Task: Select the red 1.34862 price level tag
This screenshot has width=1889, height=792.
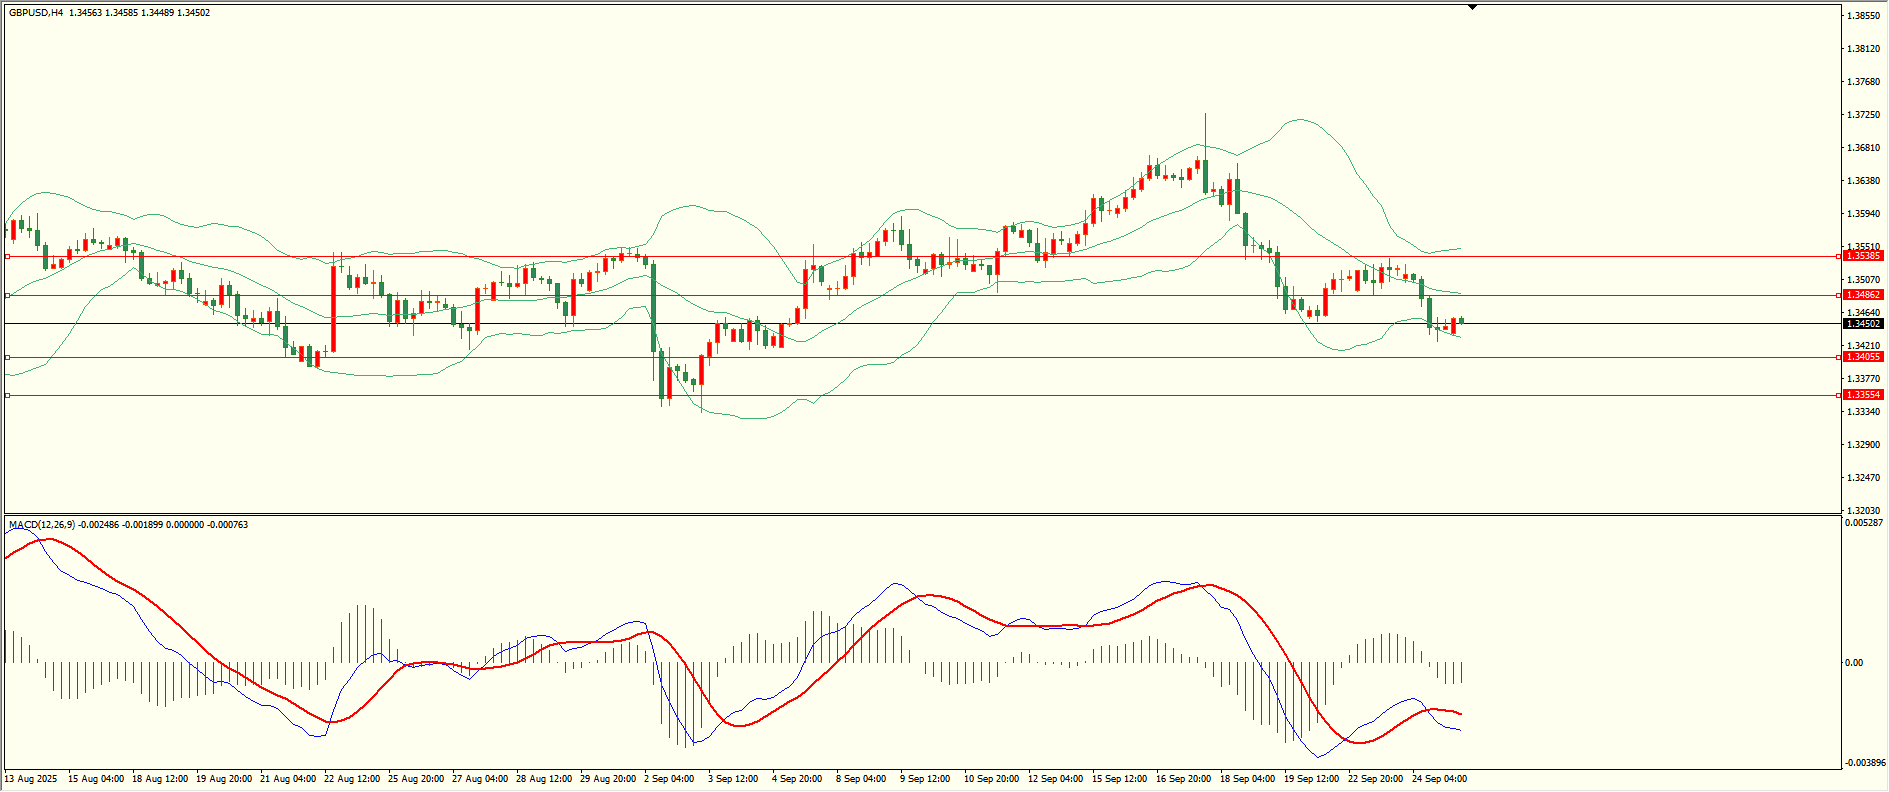Action: pos(1863,295)
